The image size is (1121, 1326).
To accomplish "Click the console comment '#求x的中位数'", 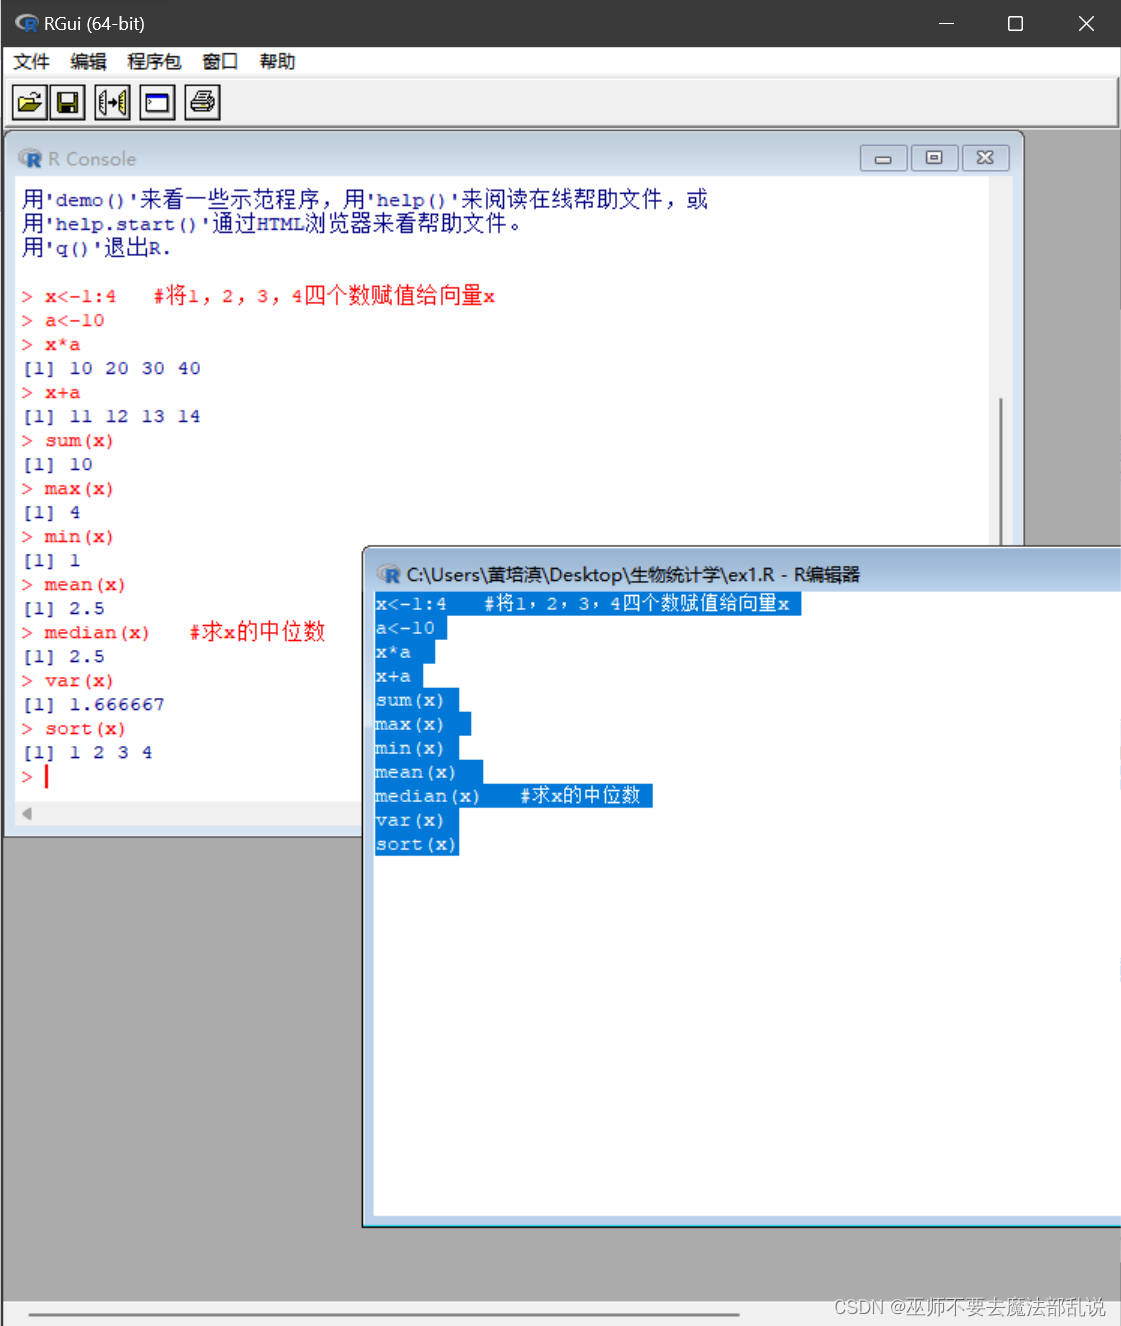I will pyautogui.click(x=257, y=632).
